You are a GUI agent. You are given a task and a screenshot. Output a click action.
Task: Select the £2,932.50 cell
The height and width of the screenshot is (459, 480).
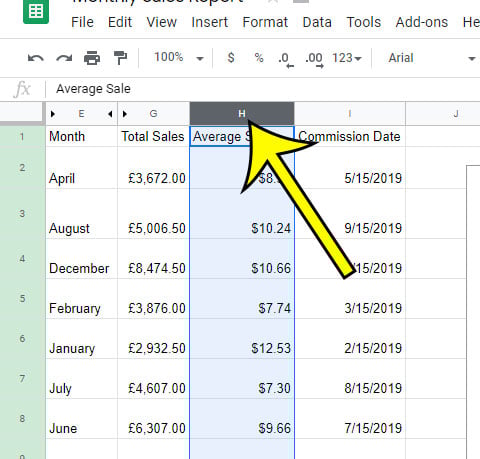pos(153,339)
